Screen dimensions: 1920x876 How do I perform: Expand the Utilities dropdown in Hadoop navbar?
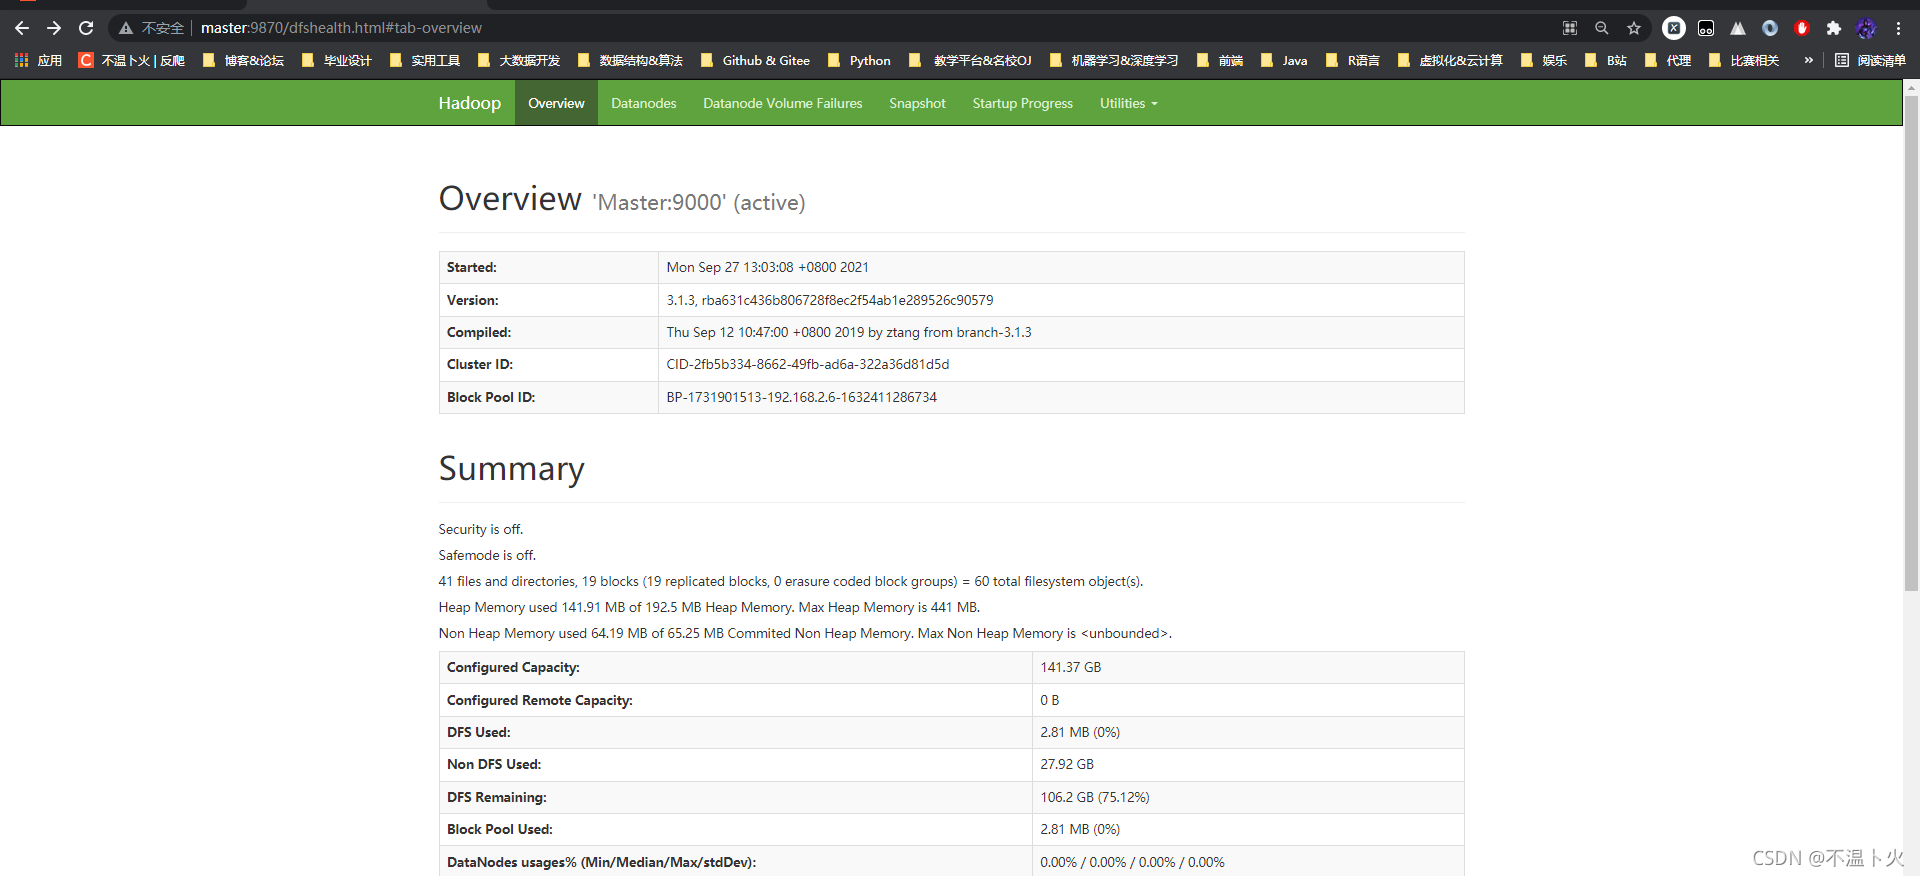(x=1128, y=103)
